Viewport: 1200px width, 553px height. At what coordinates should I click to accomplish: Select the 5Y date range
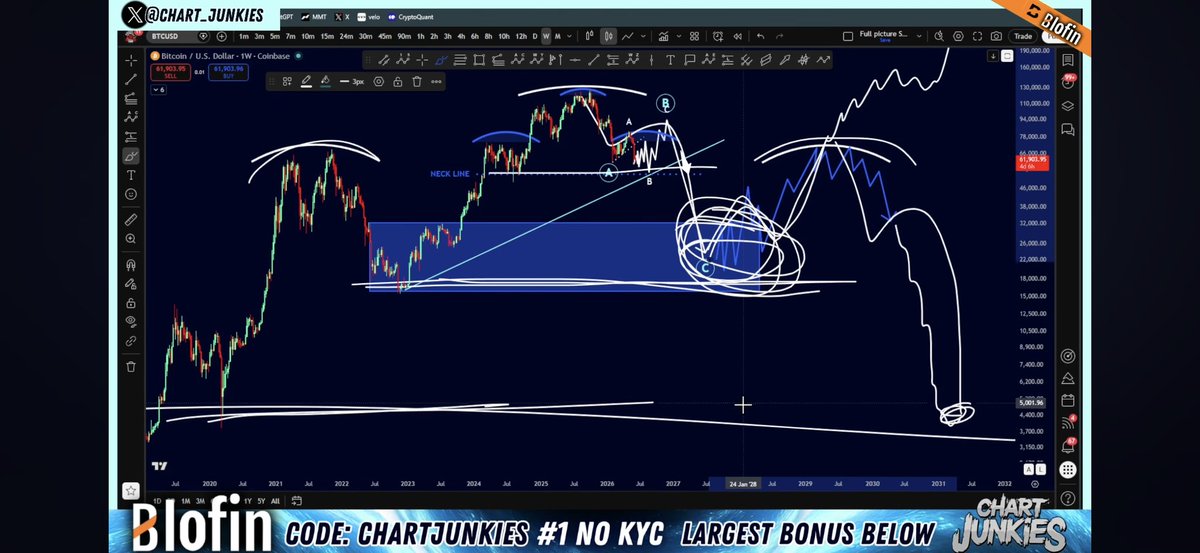(x=261, y=501)
